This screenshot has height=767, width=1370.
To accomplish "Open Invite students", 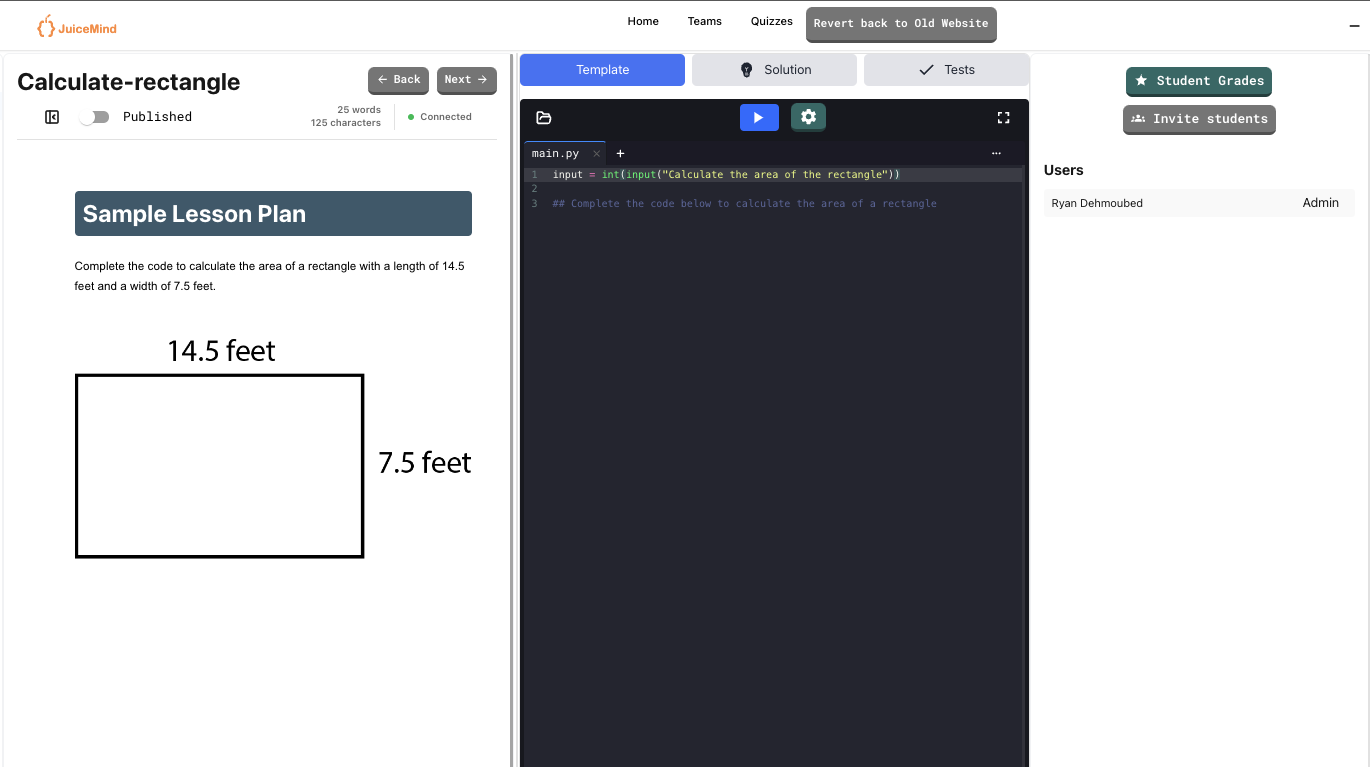I will pos(1198,119).
